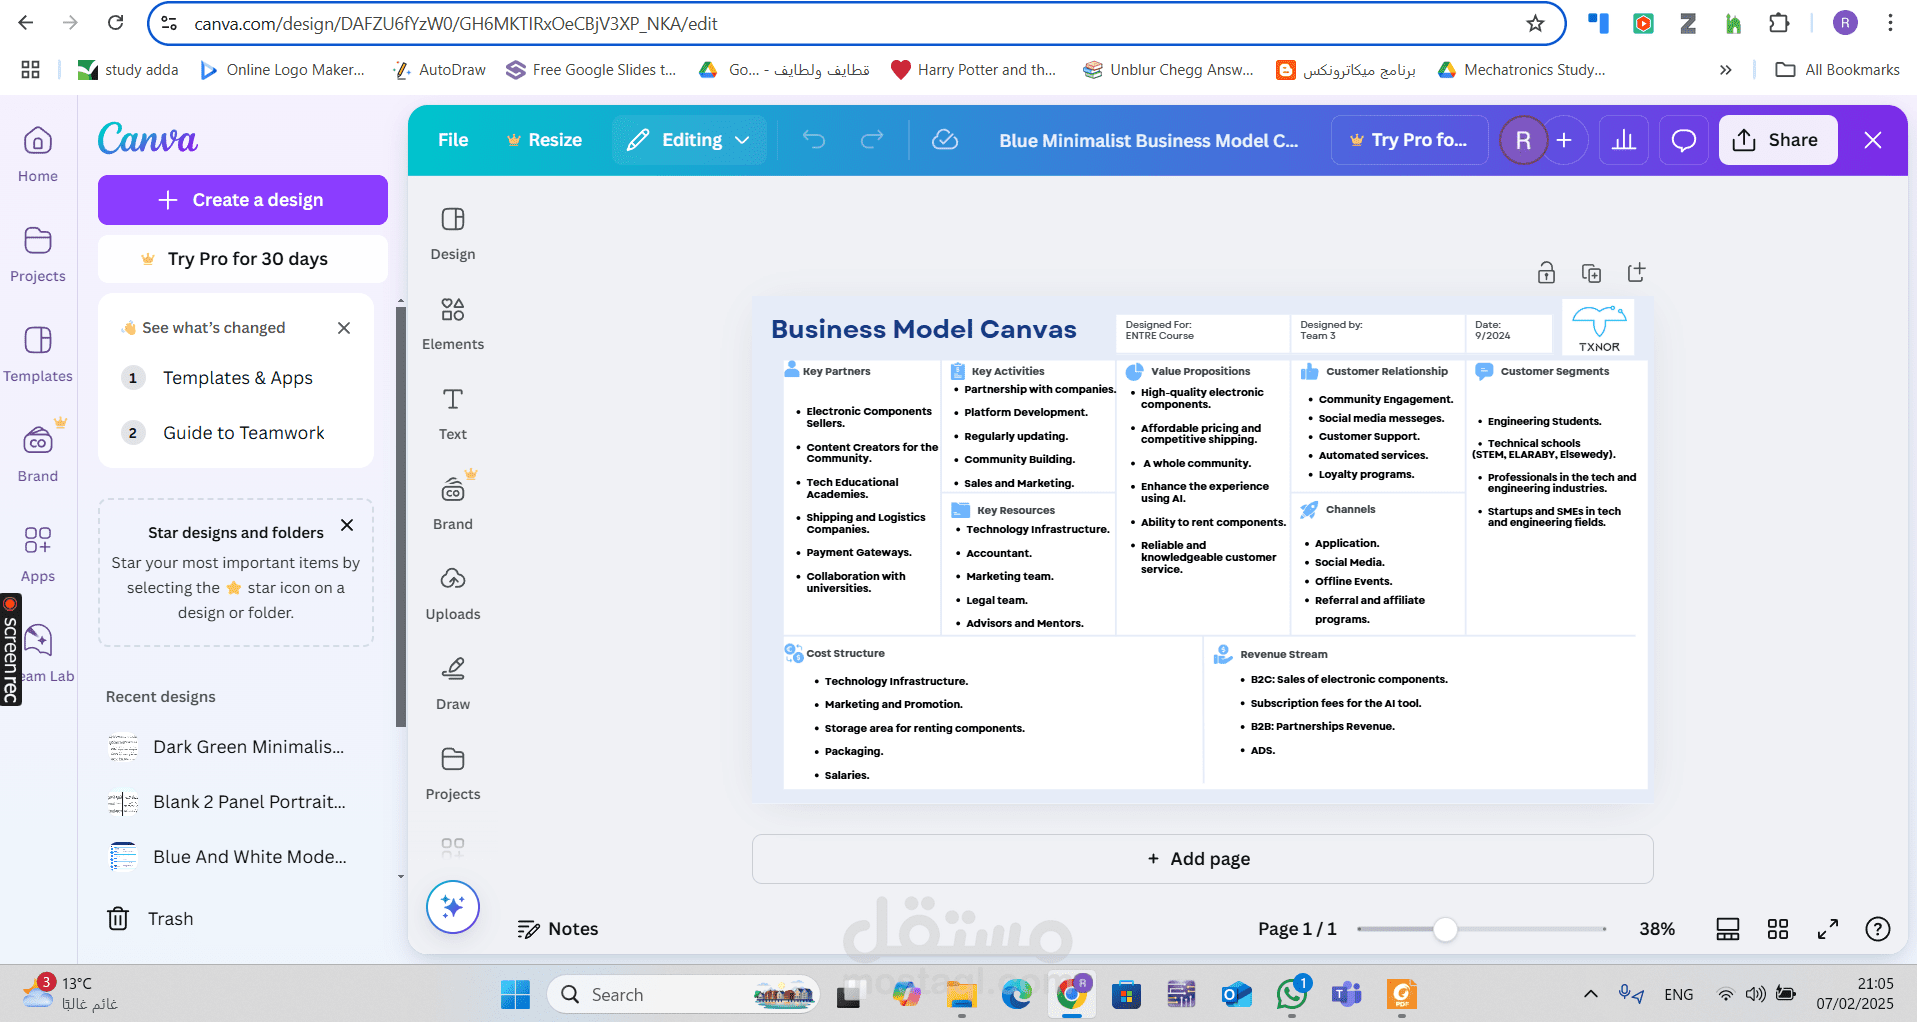Open Blank 2 Panel Portrait... recent design
The image size is (1917, 1022).
pyautogui.click(x=227, y=802)
